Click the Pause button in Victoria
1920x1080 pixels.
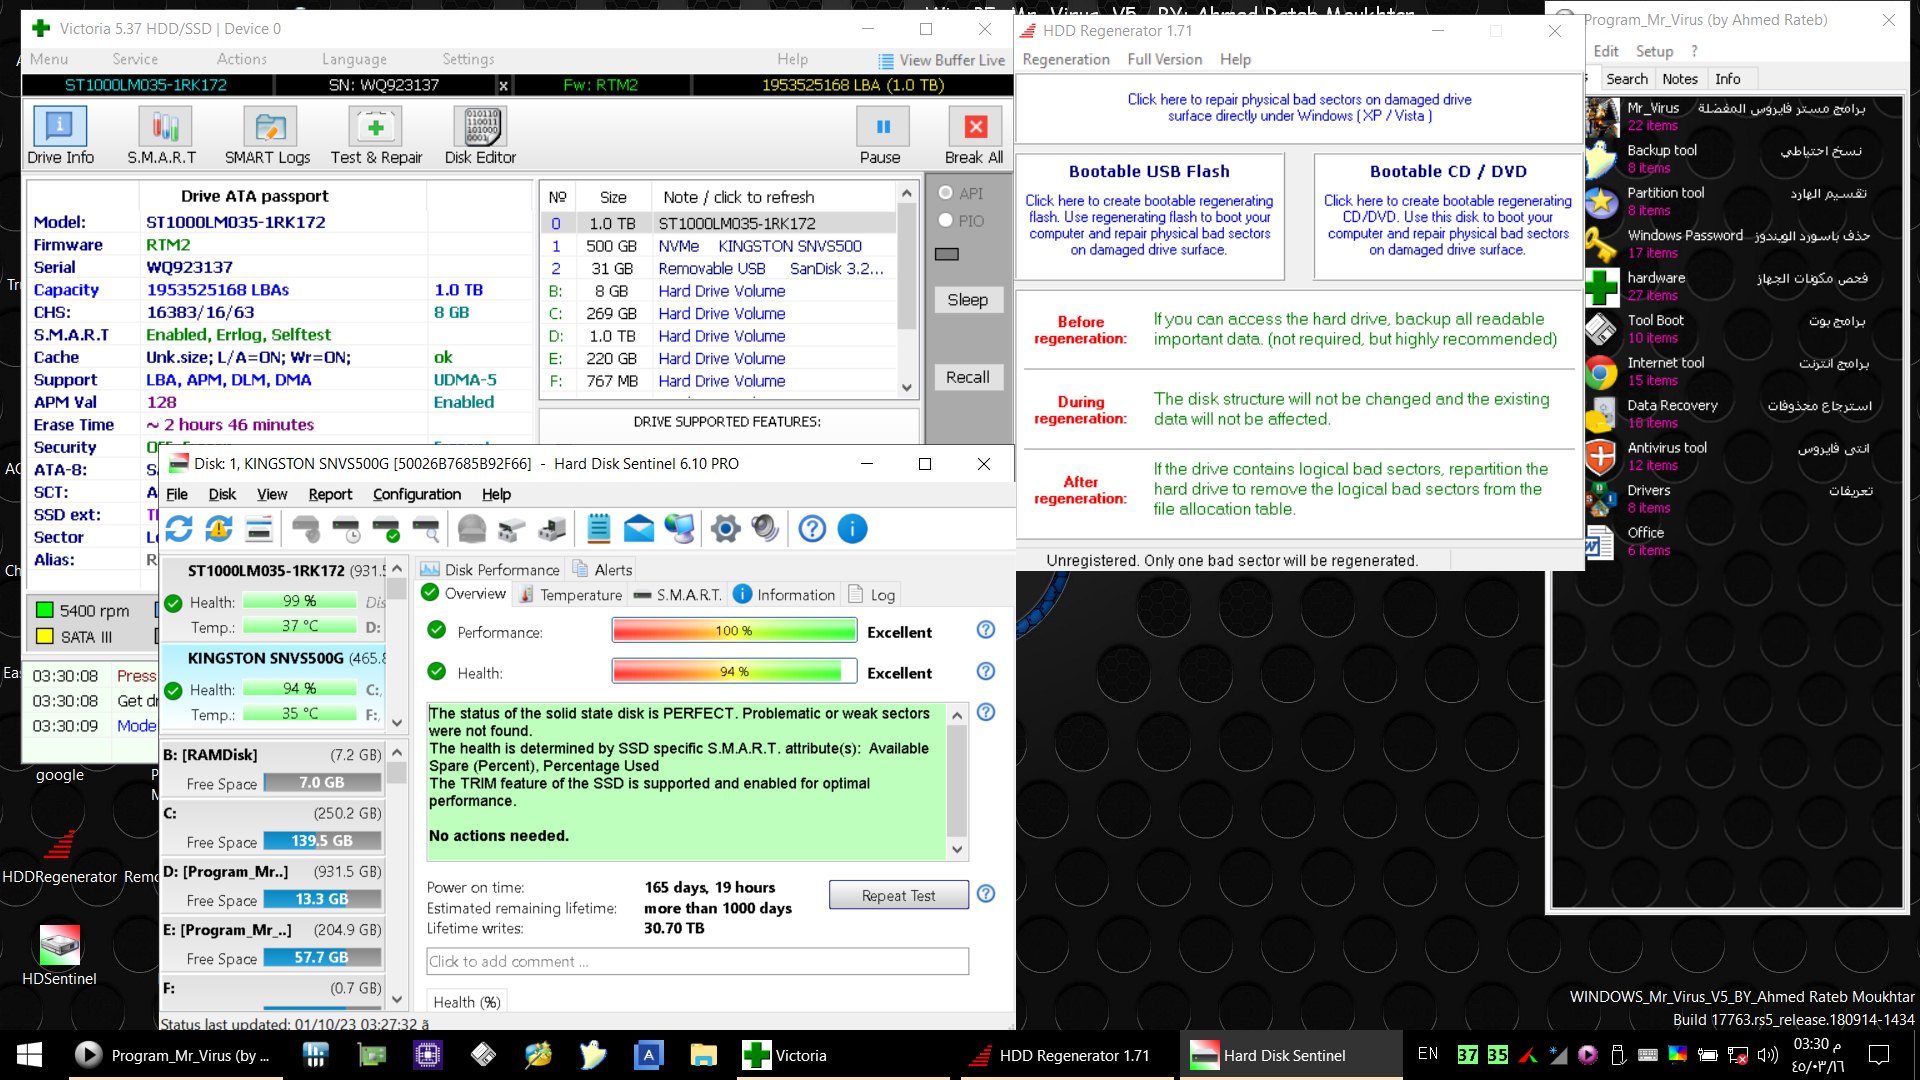point(880,135)
